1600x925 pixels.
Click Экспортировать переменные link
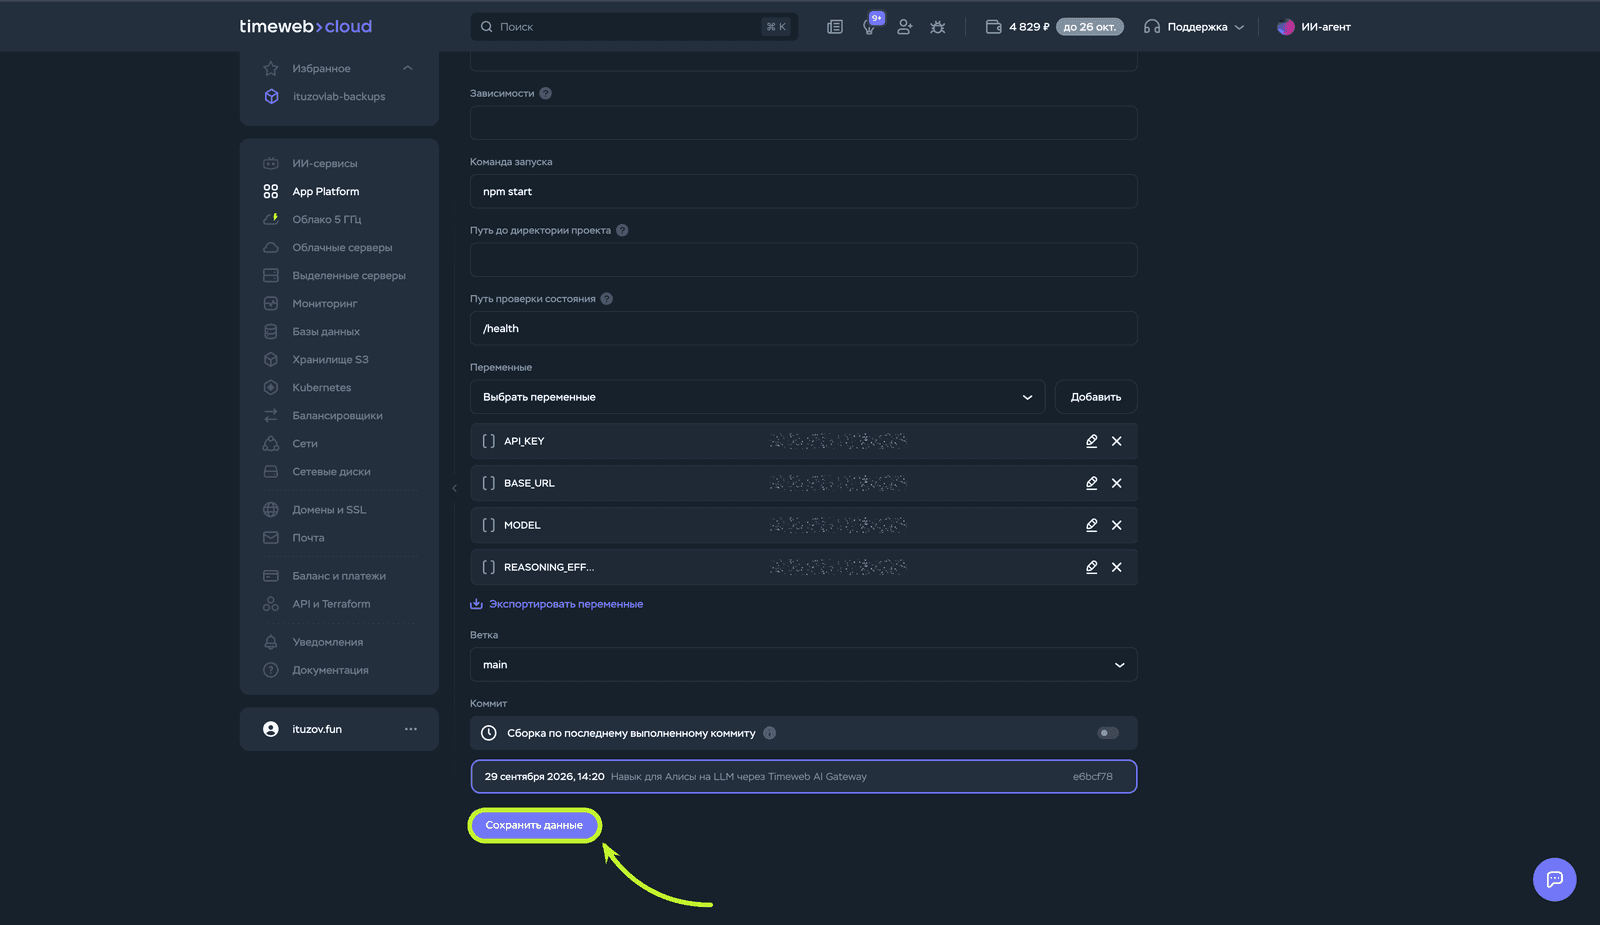tap(557, 604)
